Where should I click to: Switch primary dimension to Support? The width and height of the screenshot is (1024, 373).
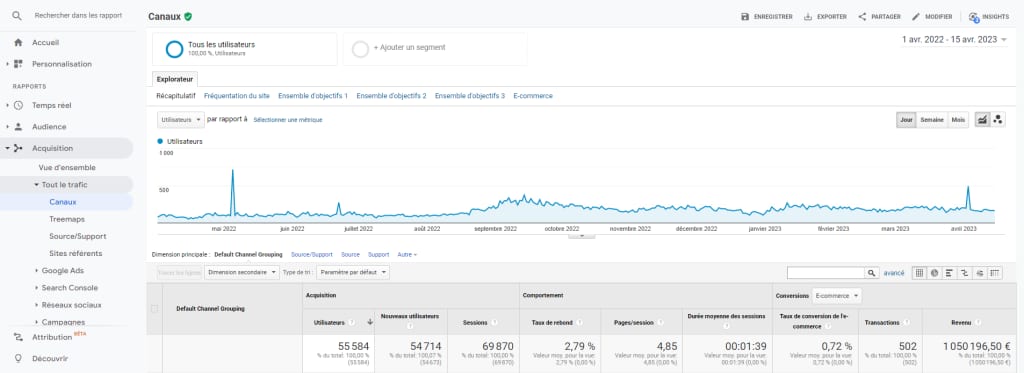click(x=378, y=255)
